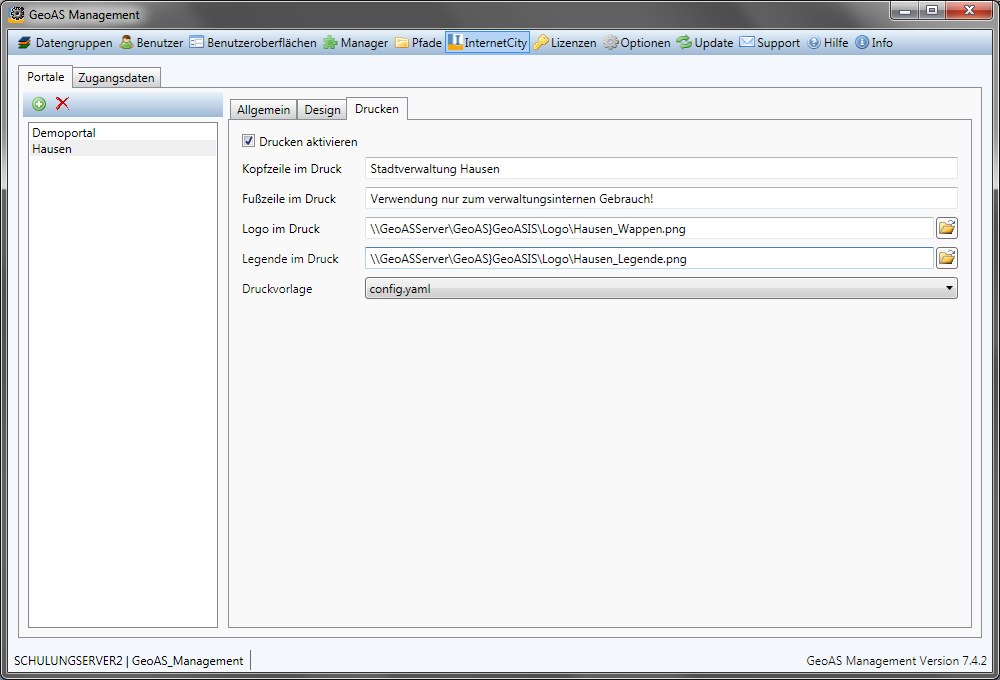Screen dimensions: 1000x680
Task: Browse for the Legende im Druck file
Action: (946, 259)
